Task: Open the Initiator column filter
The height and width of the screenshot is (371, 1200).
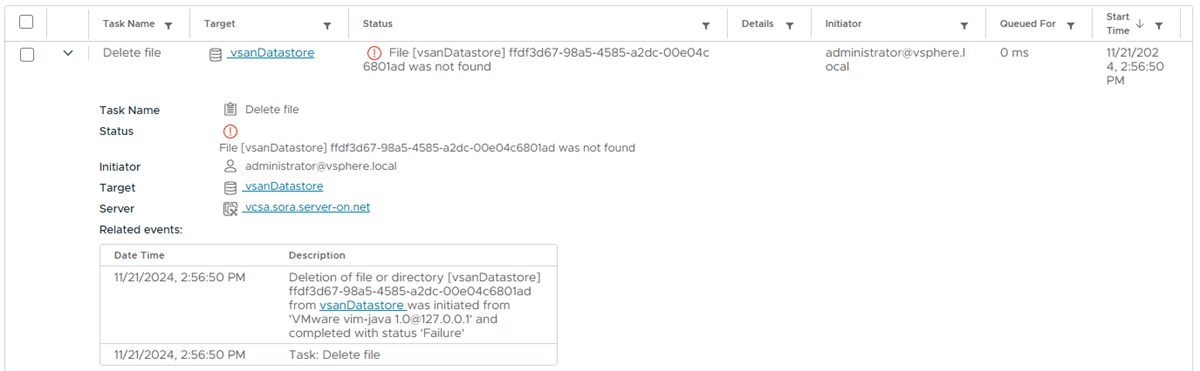Action: (964, 25)
